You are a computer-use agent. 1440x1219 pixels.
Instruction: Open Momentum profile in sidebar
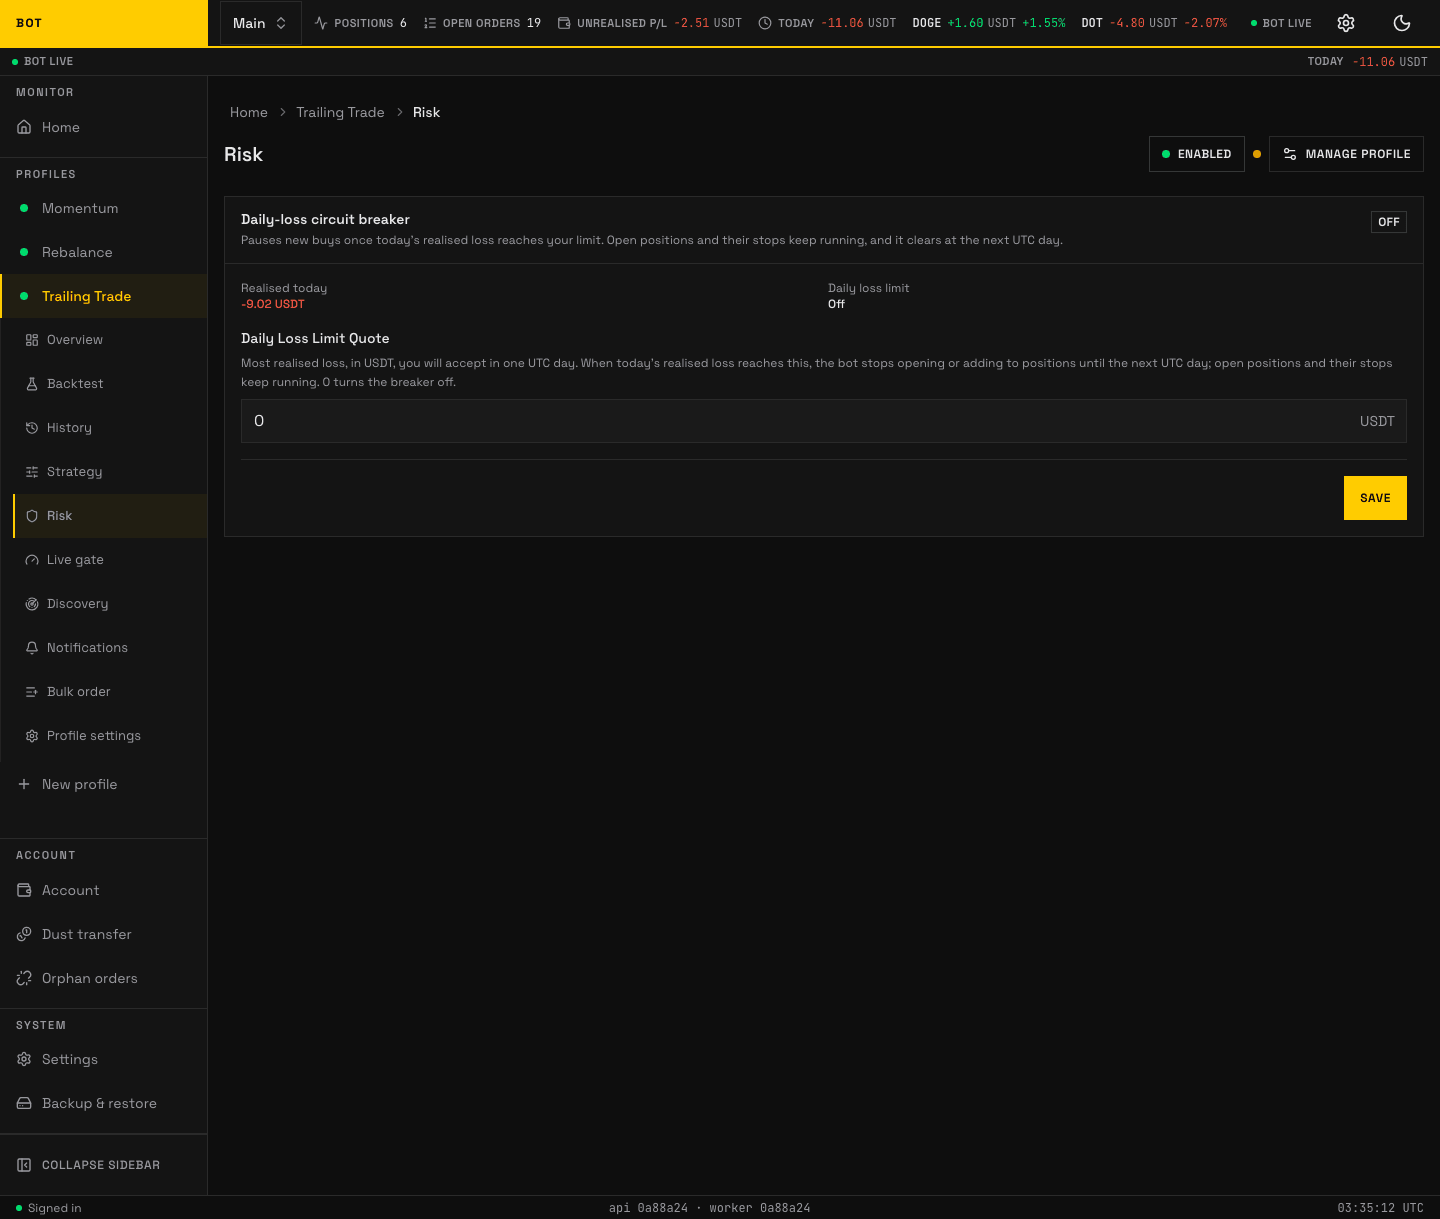(104, 208)
